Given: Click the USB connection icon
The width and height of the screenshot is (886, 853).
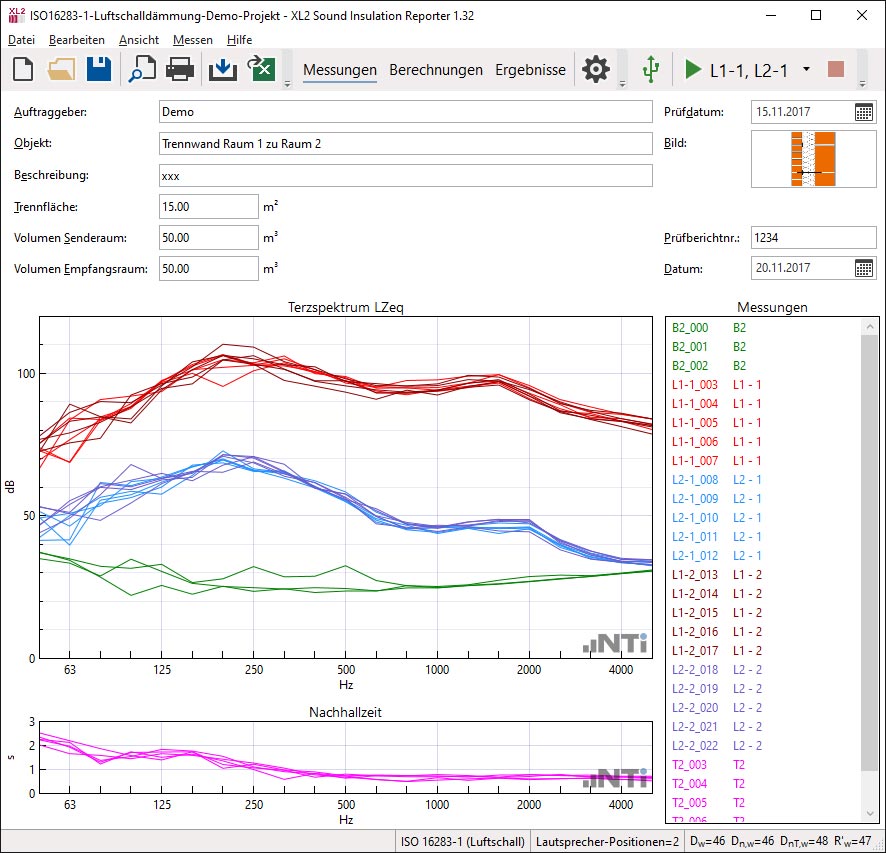Looking at the screenshot, I should 651,69.
